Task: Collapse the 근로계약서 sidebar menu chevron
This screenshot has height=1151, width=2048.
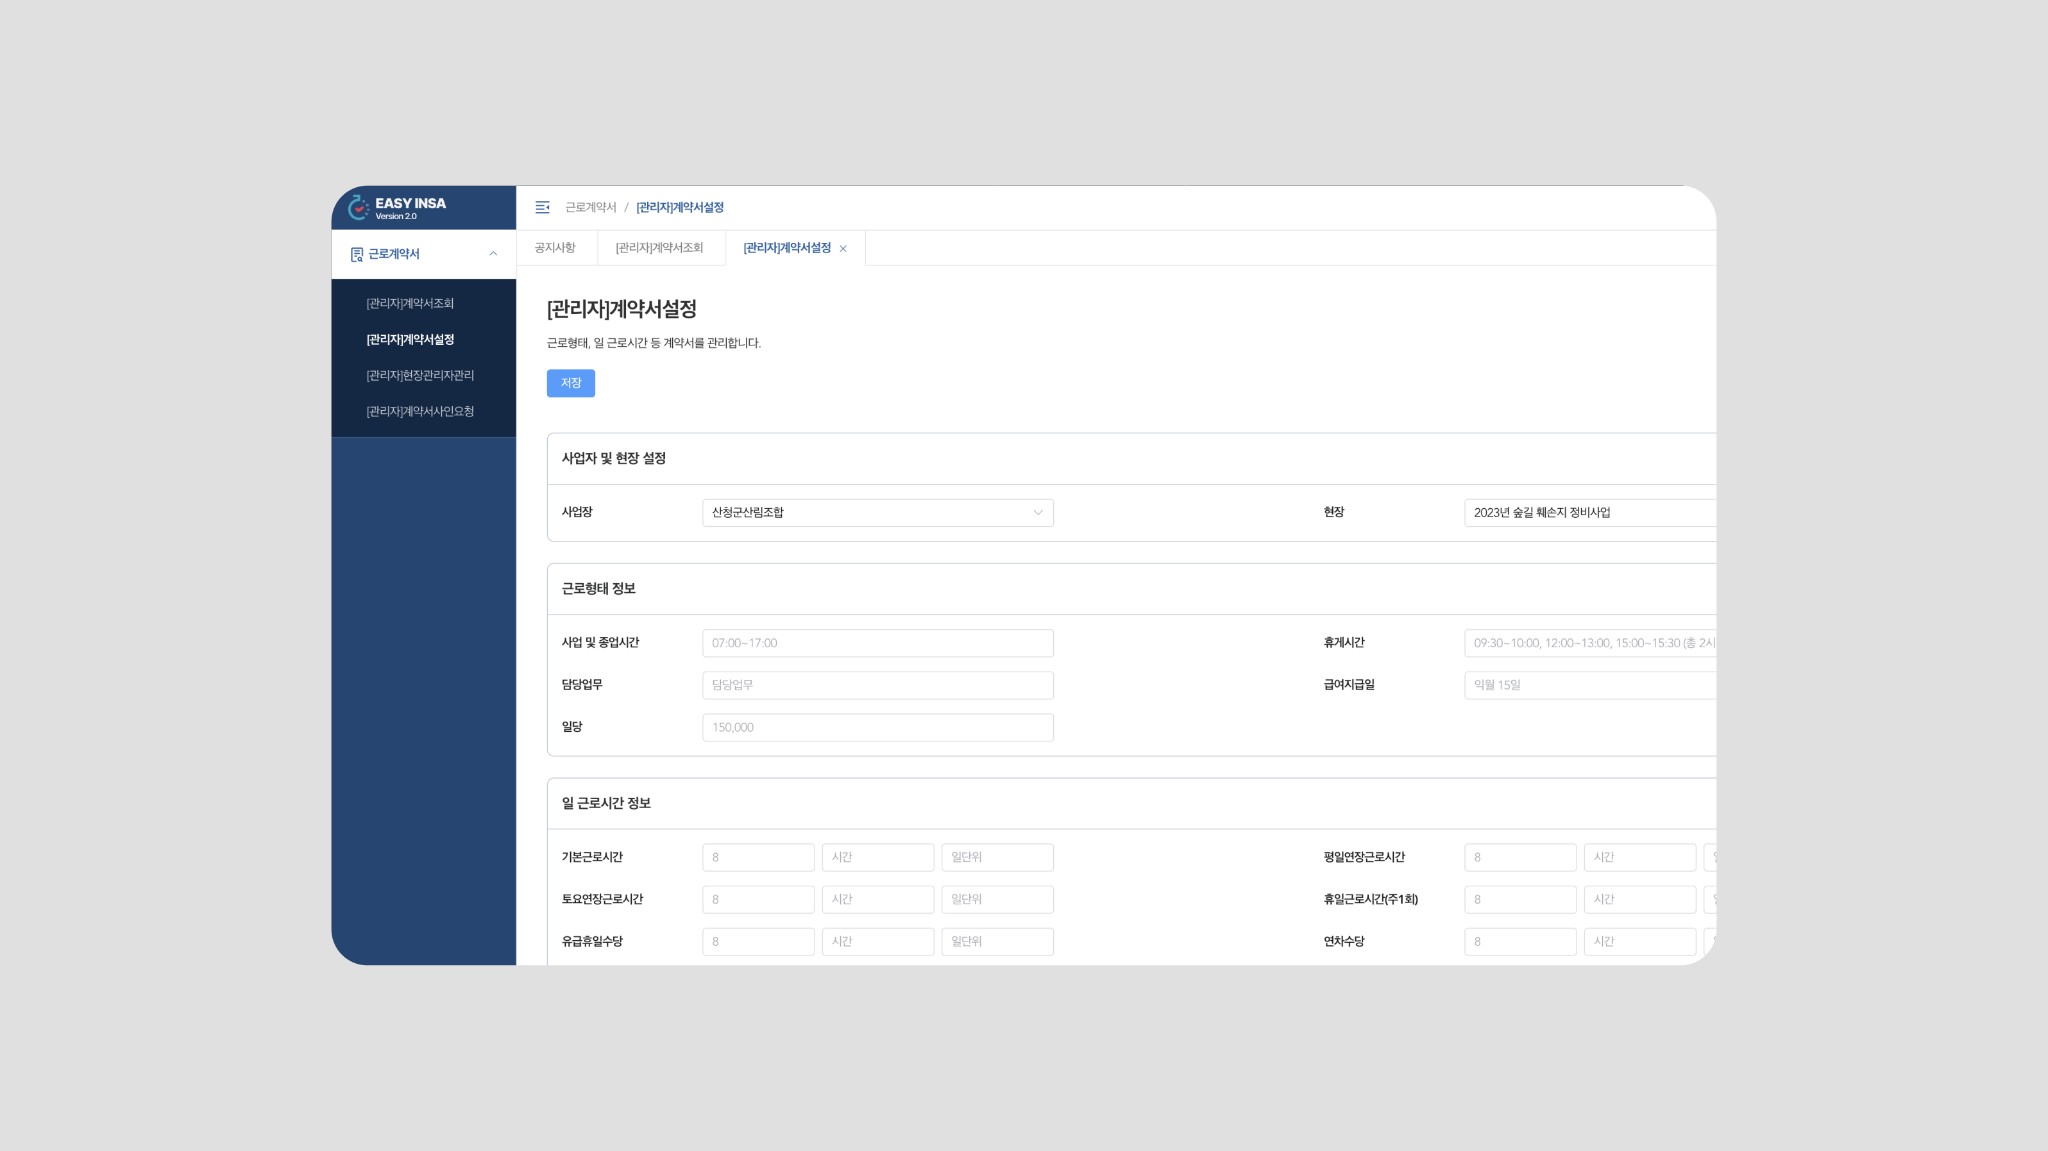Action: pyautogui.click(x=493, y=254)
